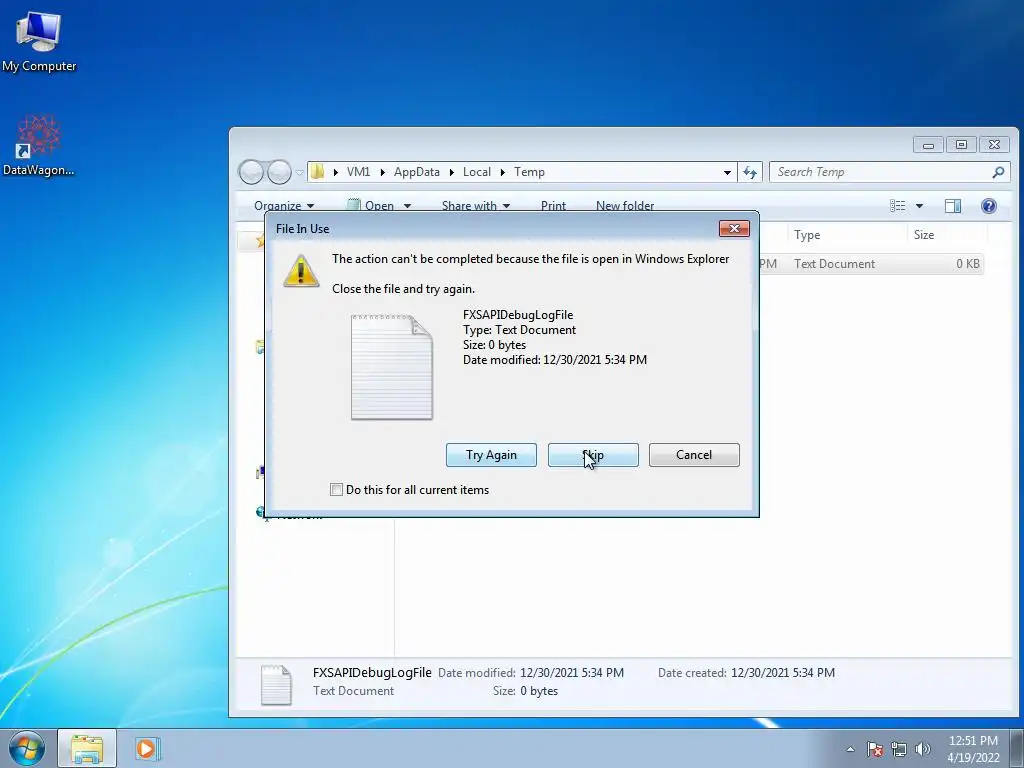Image resolution: width=1024 pixels, height=768 pixels.
Task: Open the My Computer desktop icon
Action: pos(39,40)
